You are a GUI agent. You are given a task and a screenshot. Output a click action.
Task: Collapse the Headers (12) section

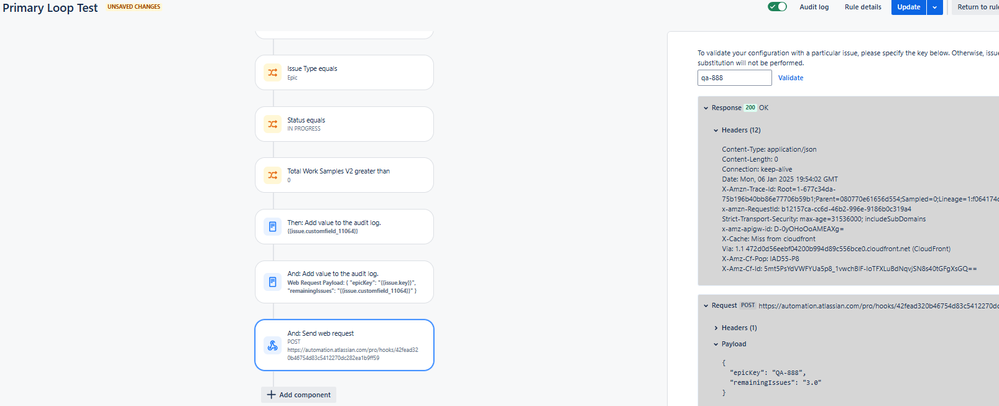point(715,130)
